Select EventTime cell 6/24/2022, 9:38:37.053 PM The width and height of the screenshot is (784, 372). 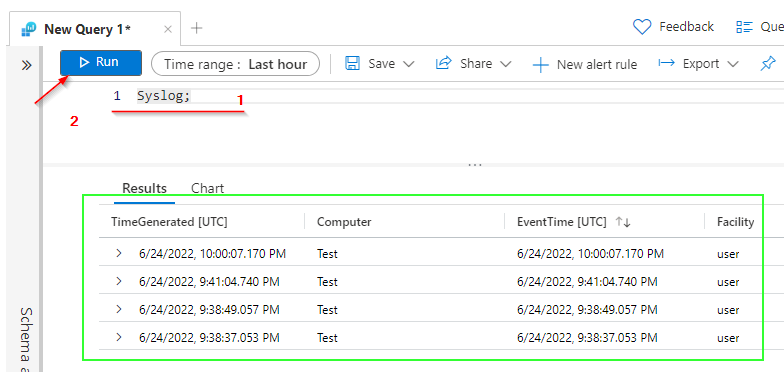587,338
